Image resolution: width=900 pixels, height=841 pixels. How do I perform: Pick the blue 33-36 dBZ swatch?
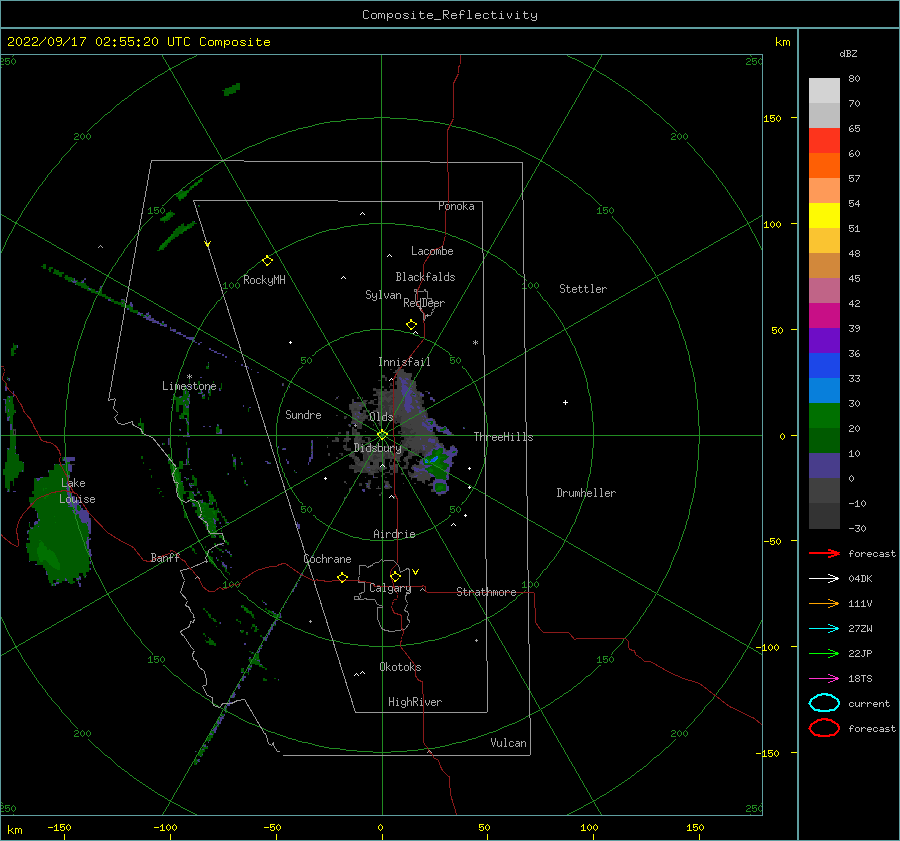(x=824, y=365)
